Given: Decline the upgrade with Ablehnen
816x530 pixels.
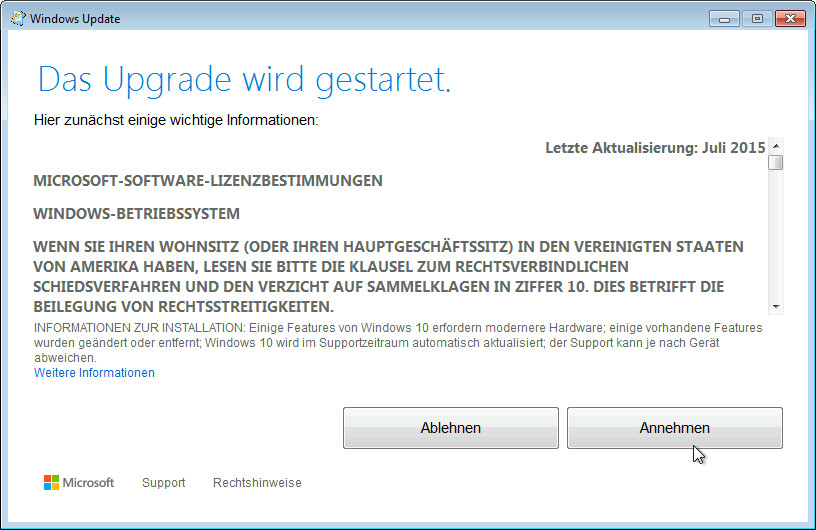Looking at the screenshot, I should (451, 428).
